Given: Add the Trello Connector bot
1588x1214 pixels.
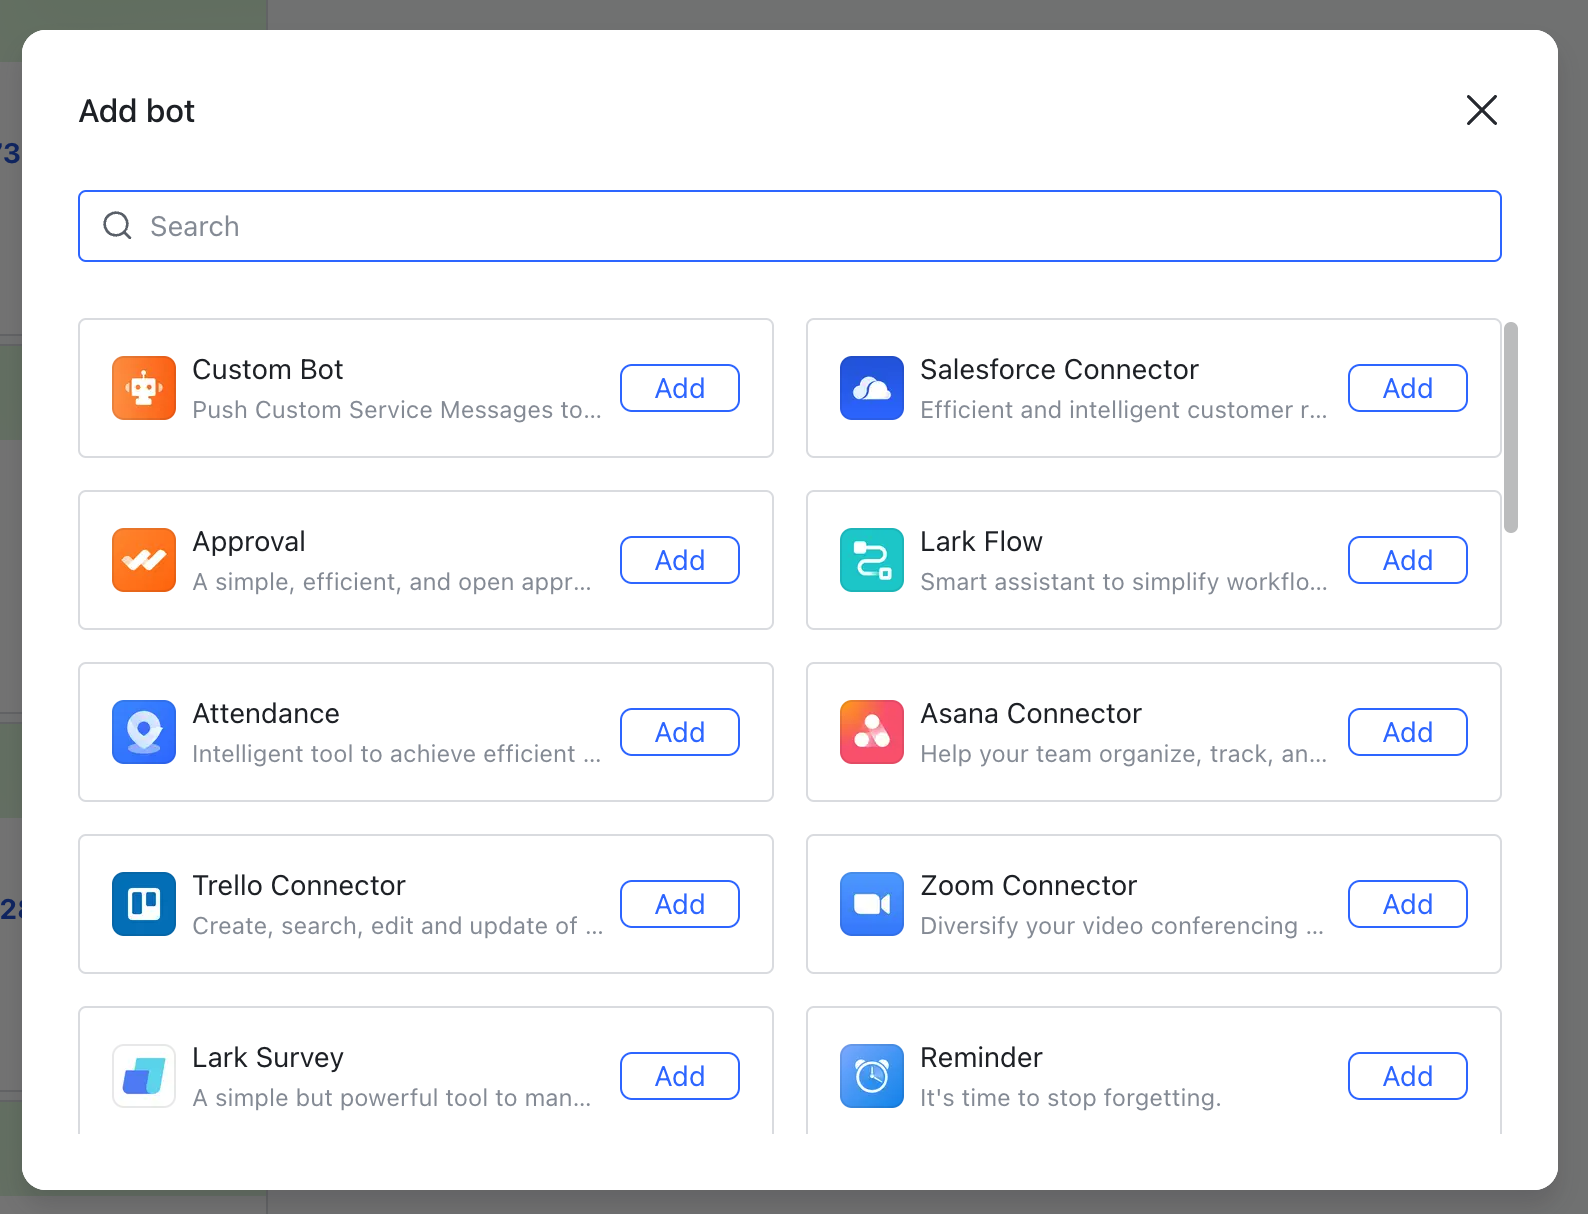Looking at the screenshot, I should point(680,904).
